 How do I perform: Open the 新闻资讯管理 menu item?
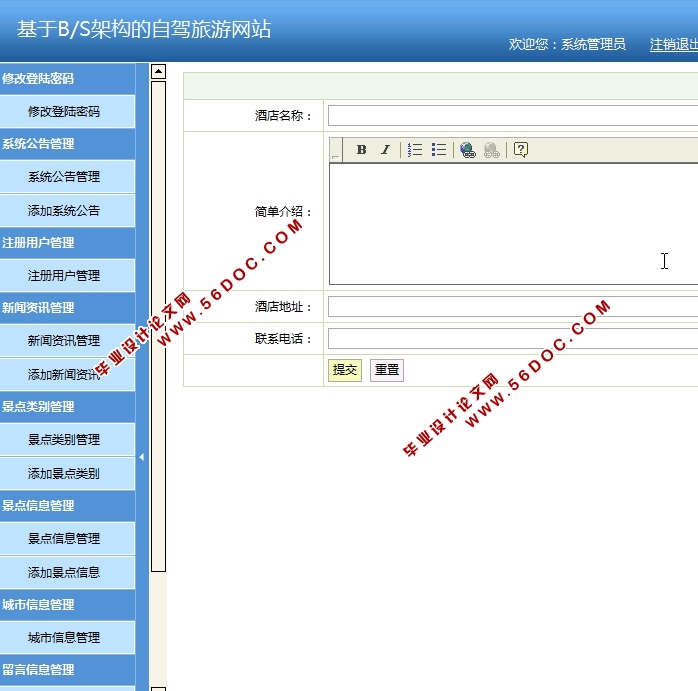(67, 341)
